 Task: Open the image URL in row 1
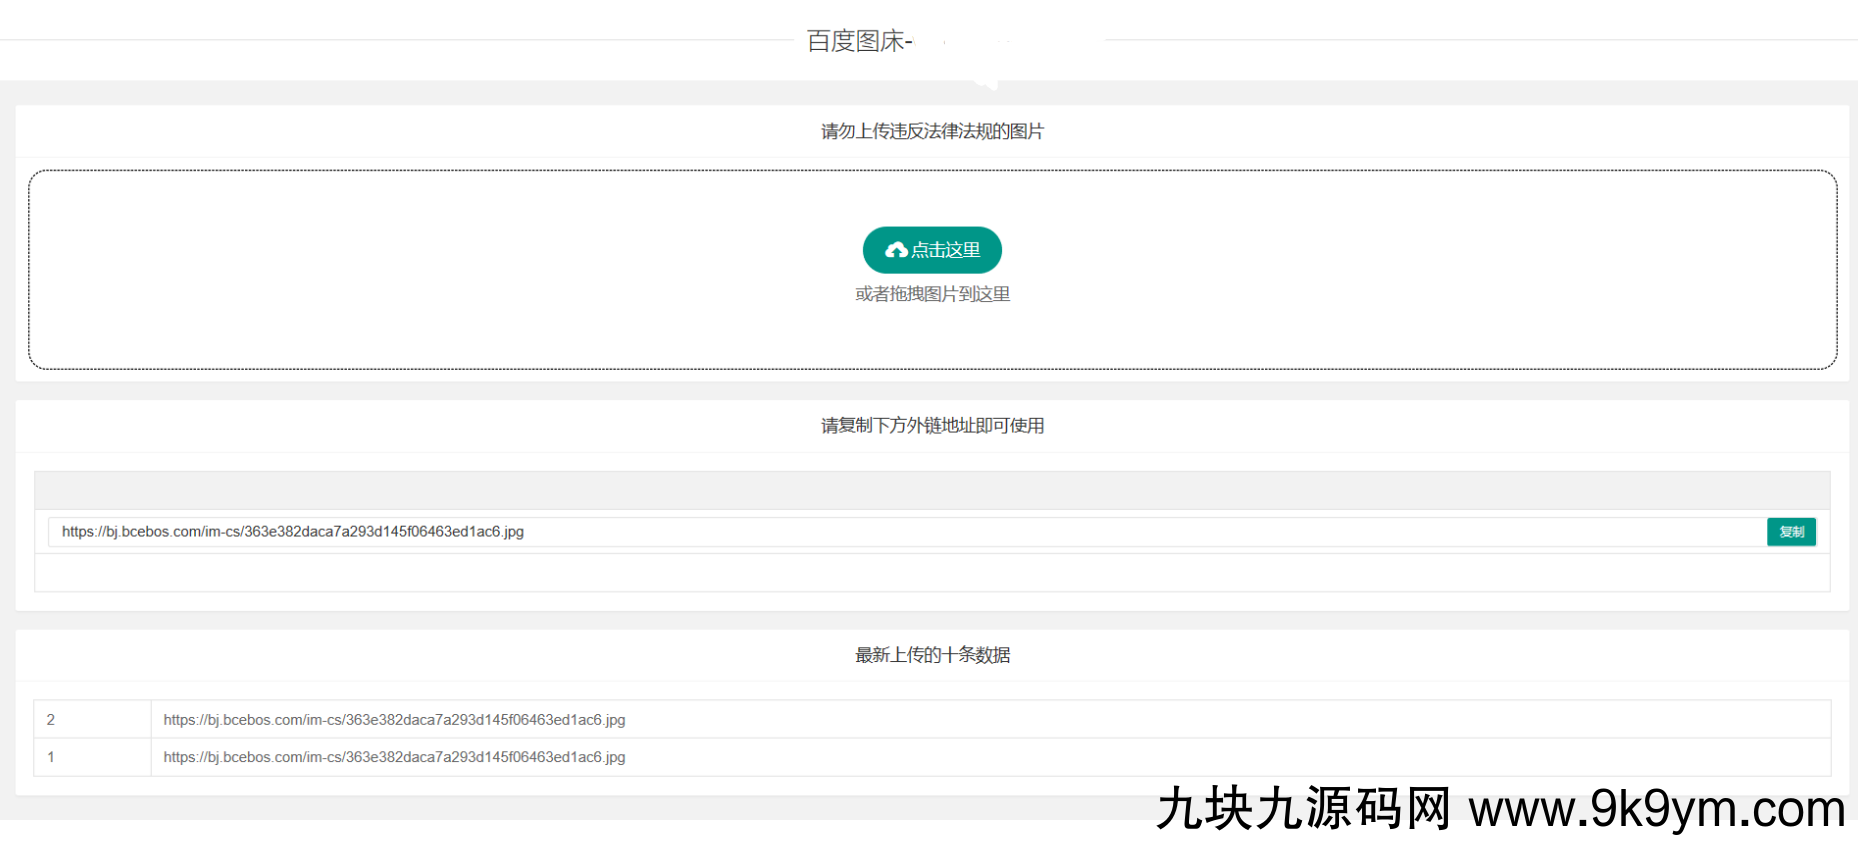(394, 757)
